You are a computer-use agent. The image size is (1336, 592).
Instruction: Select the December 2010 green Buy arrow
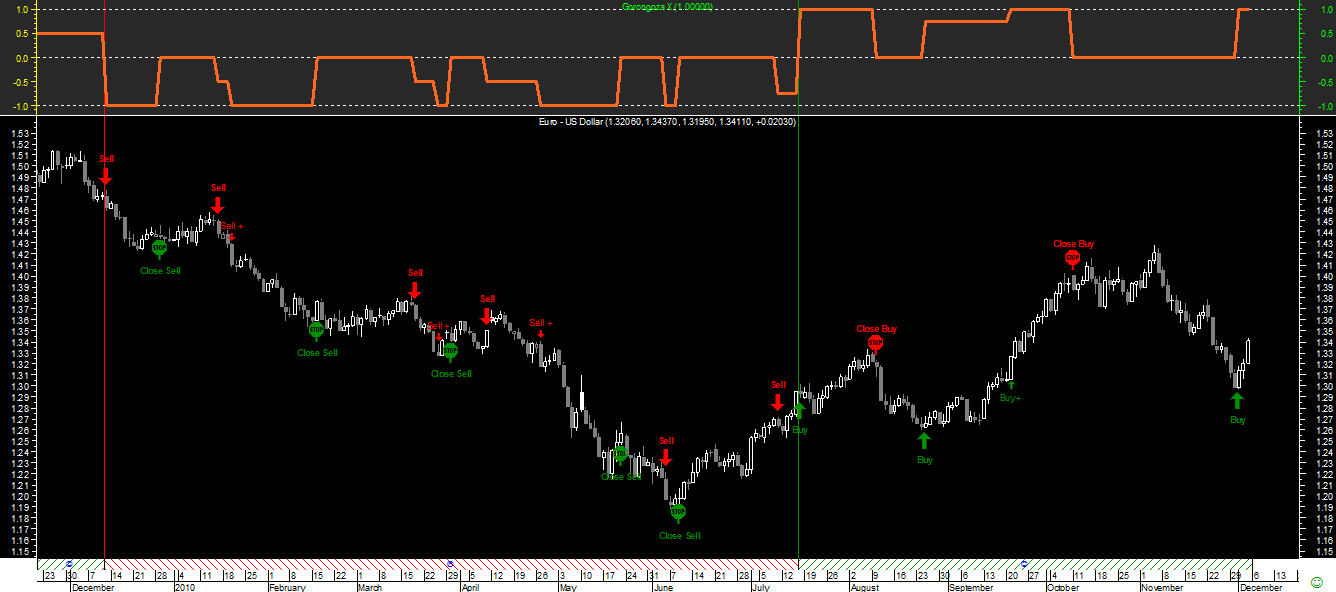pyautogui.click(x=1237, y=401)
